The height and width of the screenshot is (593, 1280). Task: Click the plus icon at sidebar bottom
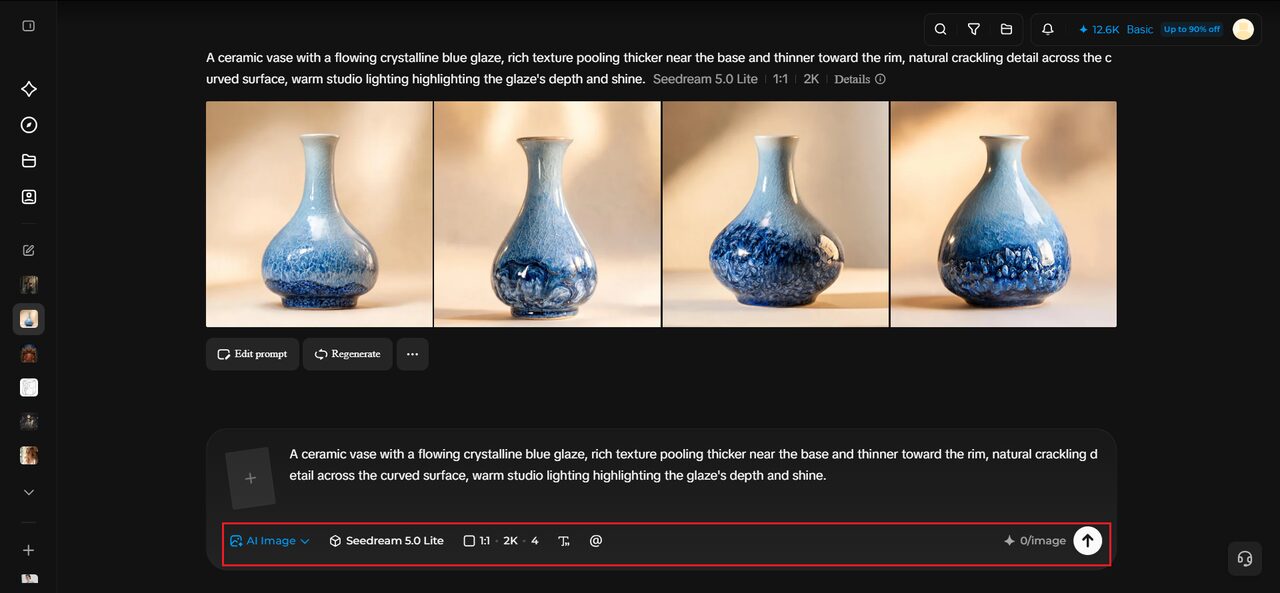coord(29,550)
